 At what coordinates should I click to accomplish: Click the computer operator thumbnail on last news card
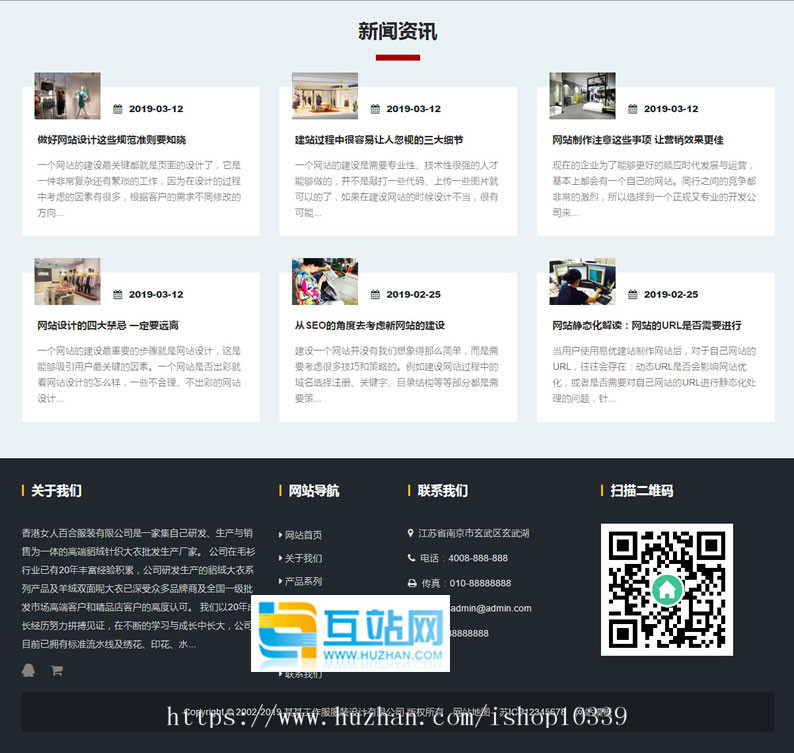(x=582, y=282)
